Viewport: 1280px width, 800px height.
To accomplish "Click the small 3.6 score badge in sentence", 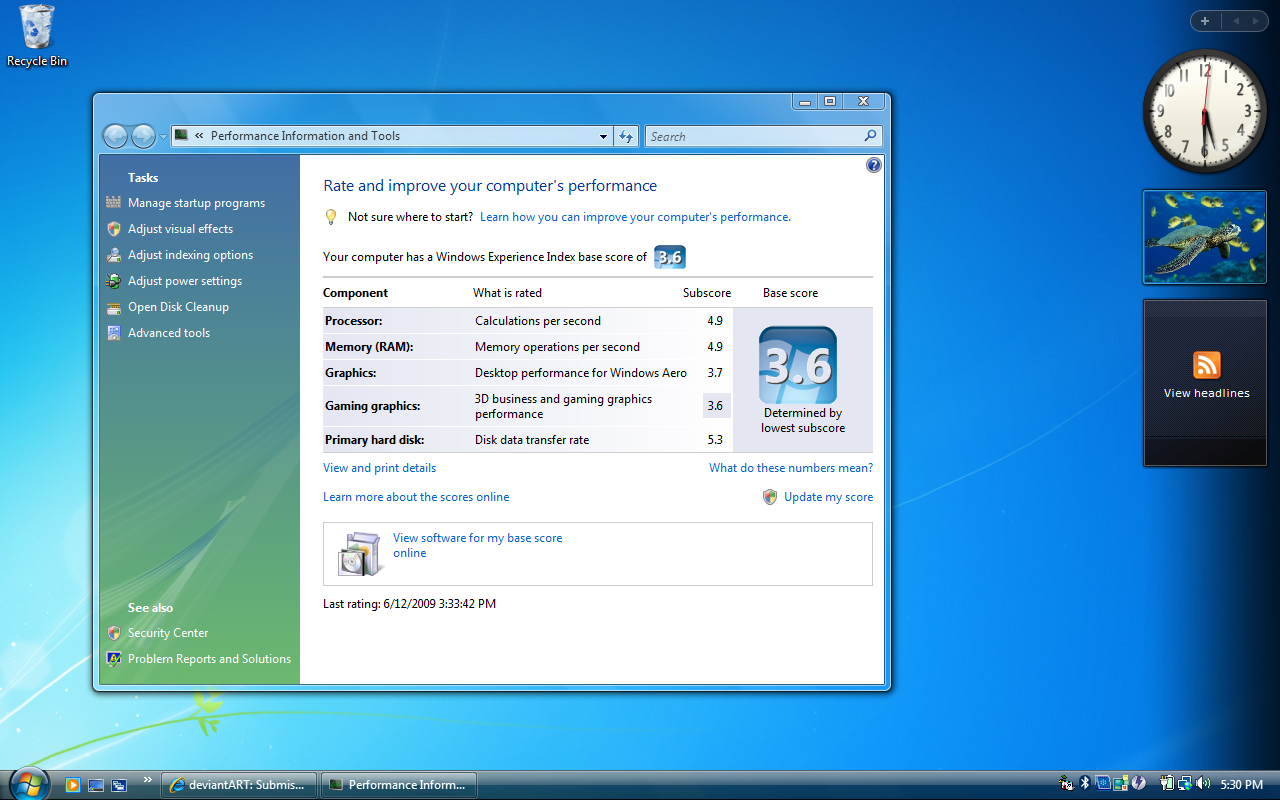I will coord(670,257).
